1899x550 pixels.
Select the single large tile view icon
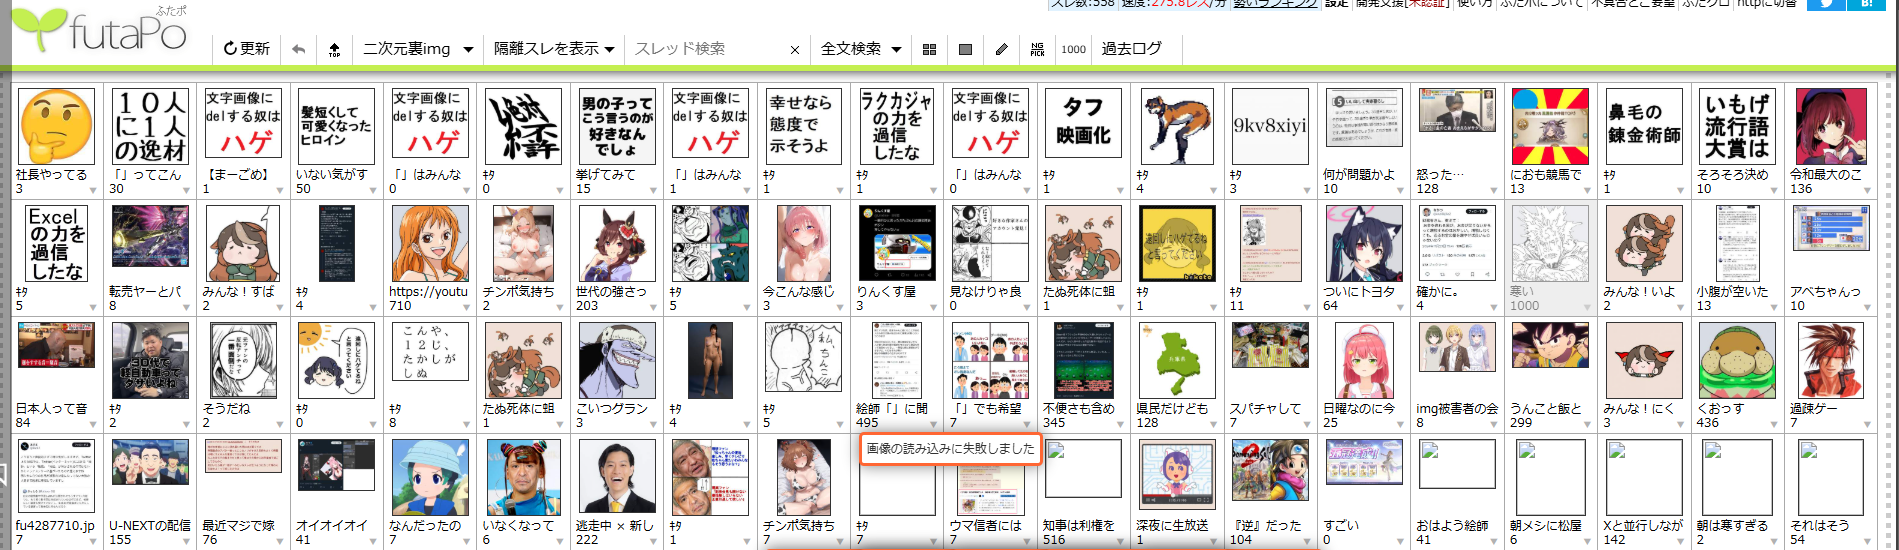tap(965, 49)
